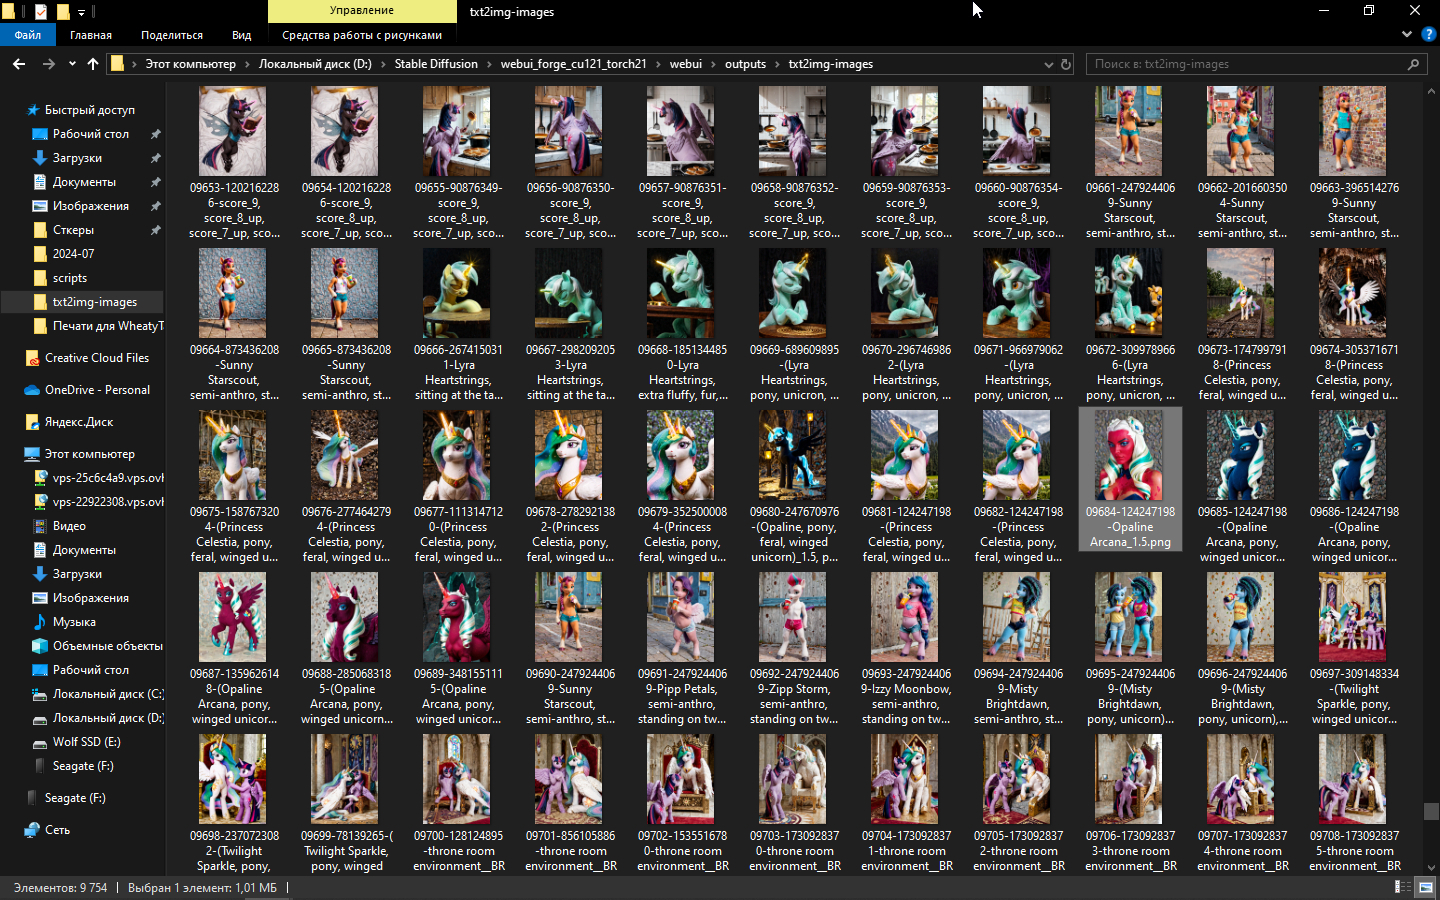Expand breadcrumb arrow after Stable Diffusion
1440x900 pixels.
click(x=489, y=64)
